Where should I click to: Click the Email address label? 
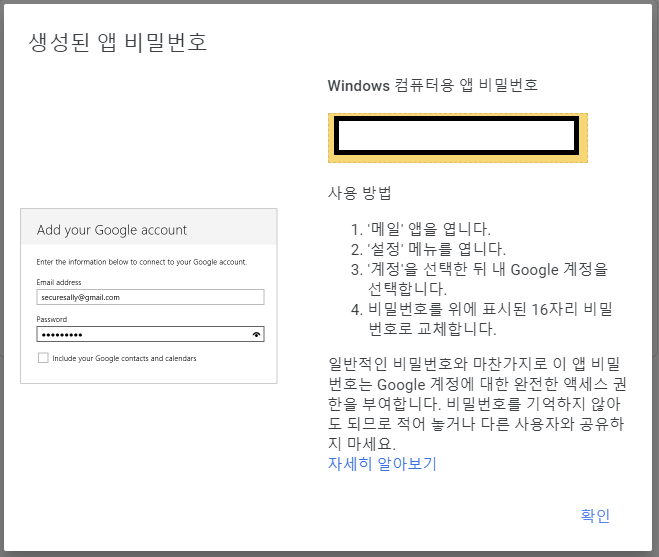[x=59, y=282]
